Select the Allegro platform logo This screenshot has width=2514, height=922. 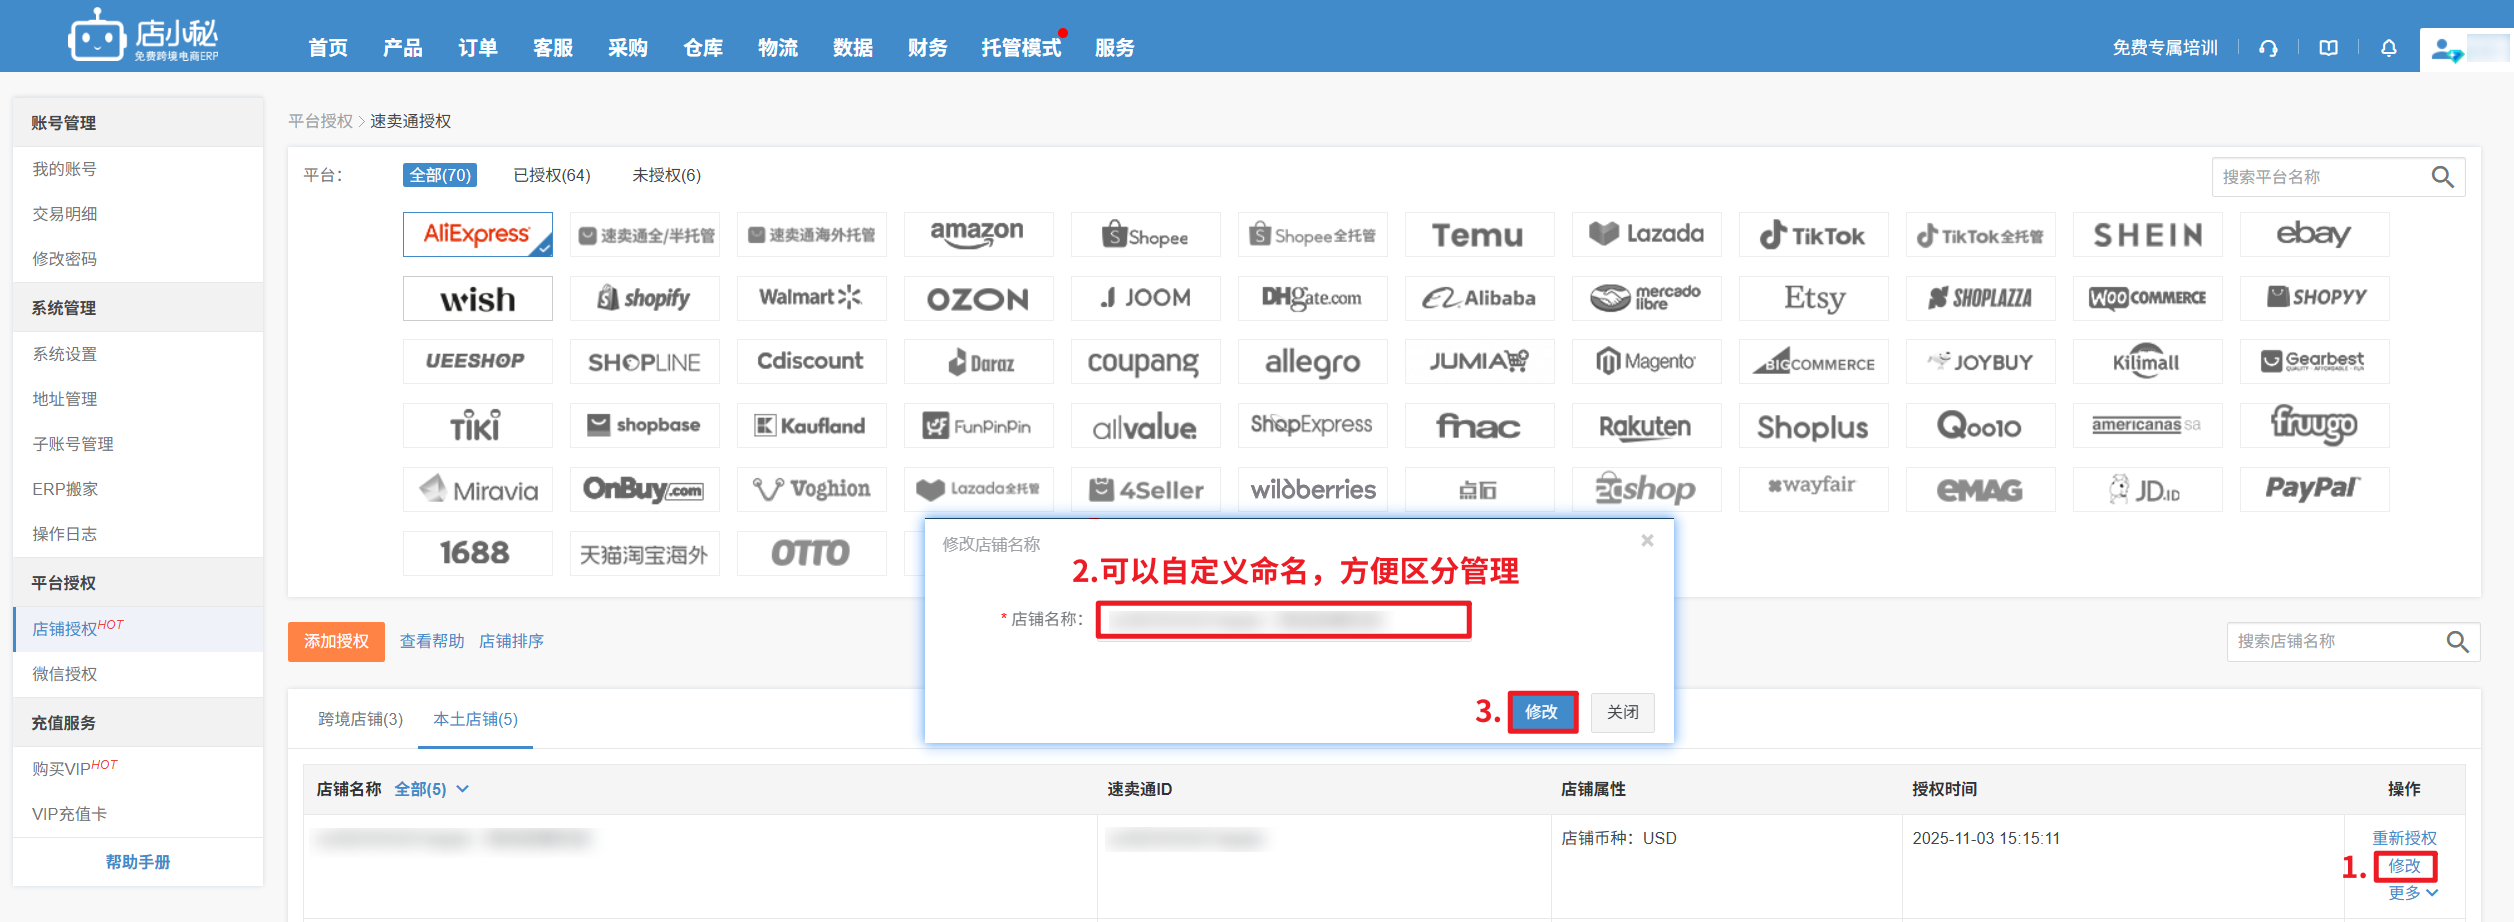click(1312, 362)
